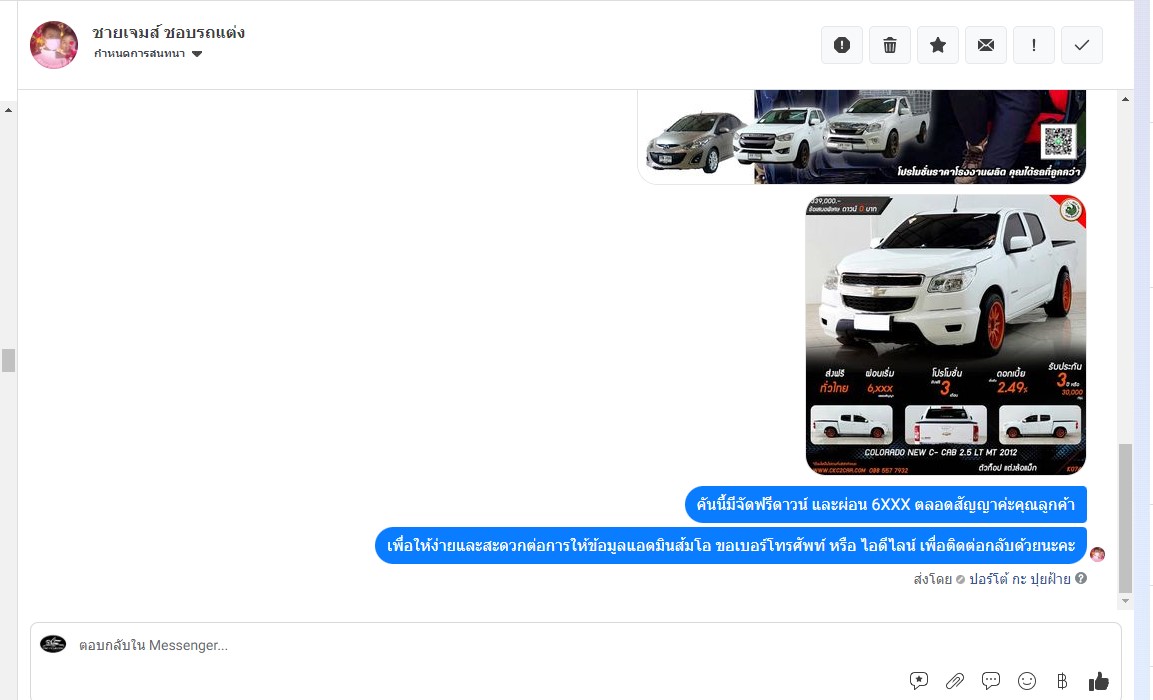Image resolution: width=1153 pixels, height=700 pixels.
Task: Send a thumbs up like
Action: (1099, 681)
